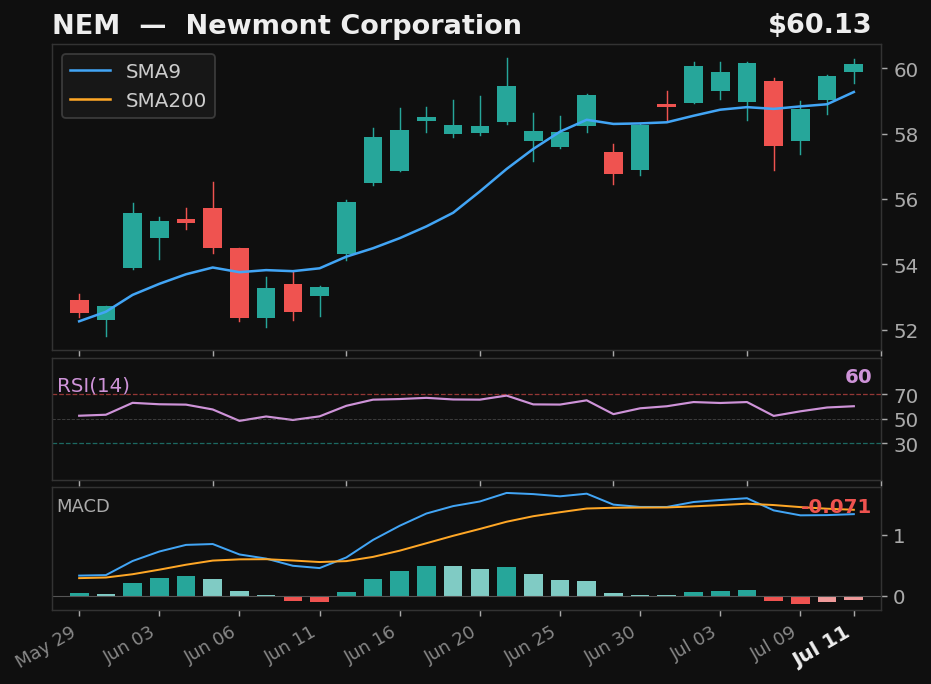The width and height of the screenshot is (931, 684).
Task: Click the blue SMA9 legend line sample
Action: [90, 71]
